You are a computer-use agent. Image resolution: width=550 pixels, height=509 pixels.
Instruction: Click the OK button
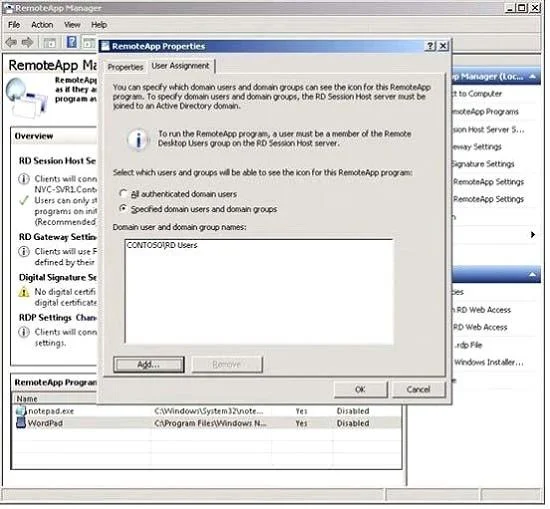pyautogui.click(x=361, y=389)
